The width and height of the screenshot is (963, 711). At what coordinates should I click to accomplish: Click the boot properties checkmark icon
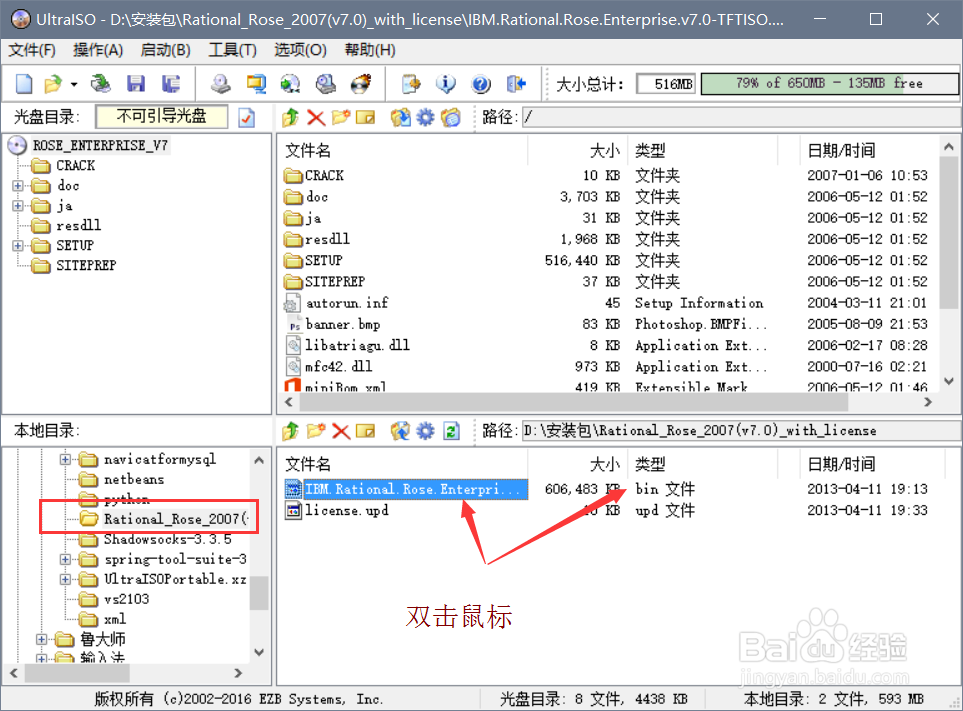tap(247, 117)
